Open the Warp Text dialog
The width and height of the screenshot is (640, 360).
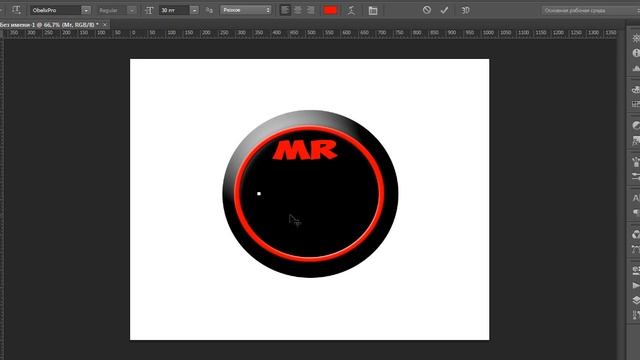[x=351, y=10]
